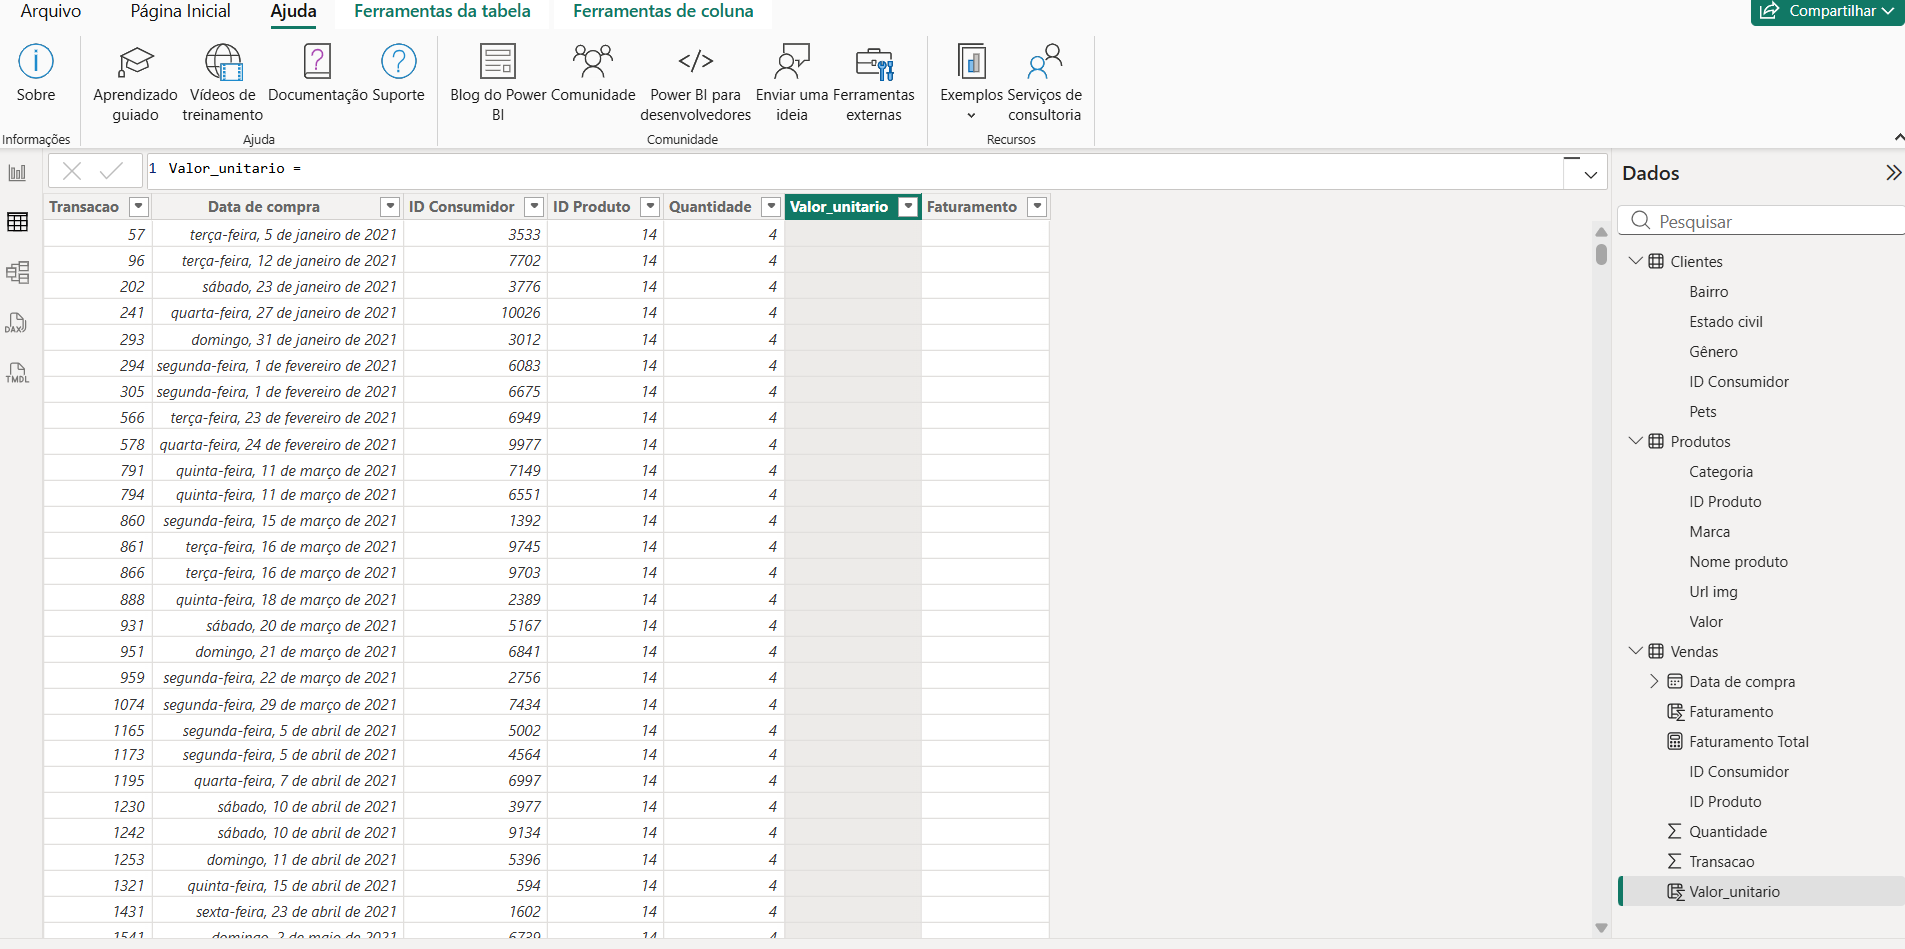
Task: Open the DAX query view icon
Action: coord(17,323)
